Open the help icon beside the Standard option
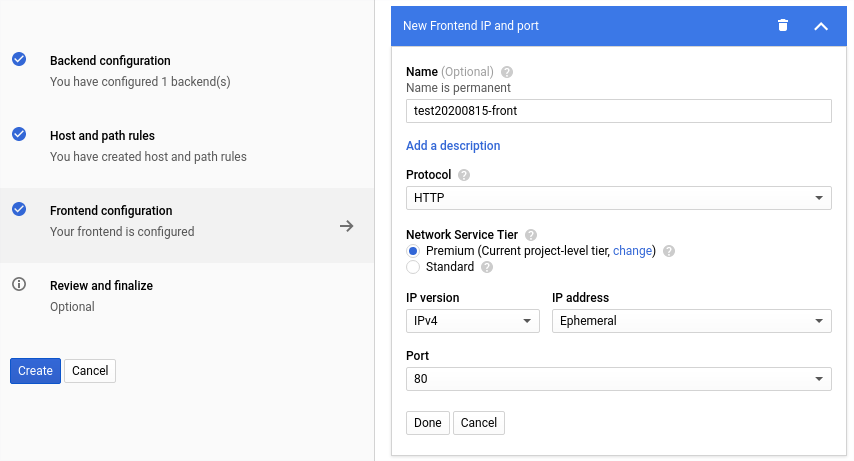 (x=487, y=267)
